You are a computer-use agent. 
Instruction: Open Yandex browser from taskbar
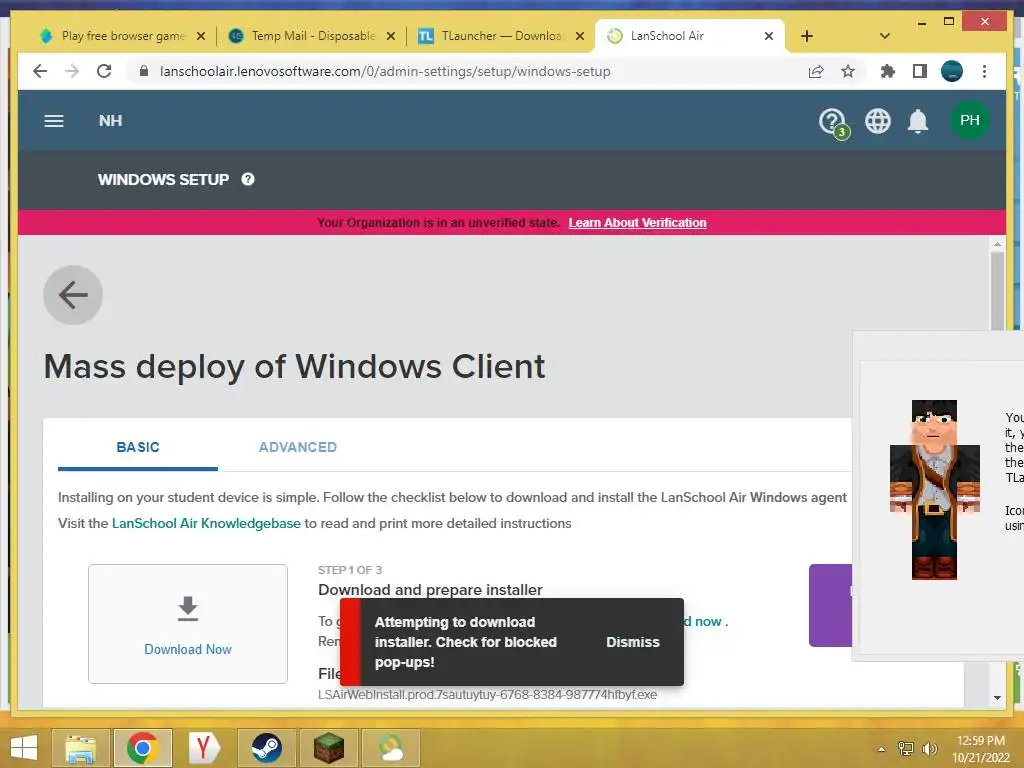point(204,748)
